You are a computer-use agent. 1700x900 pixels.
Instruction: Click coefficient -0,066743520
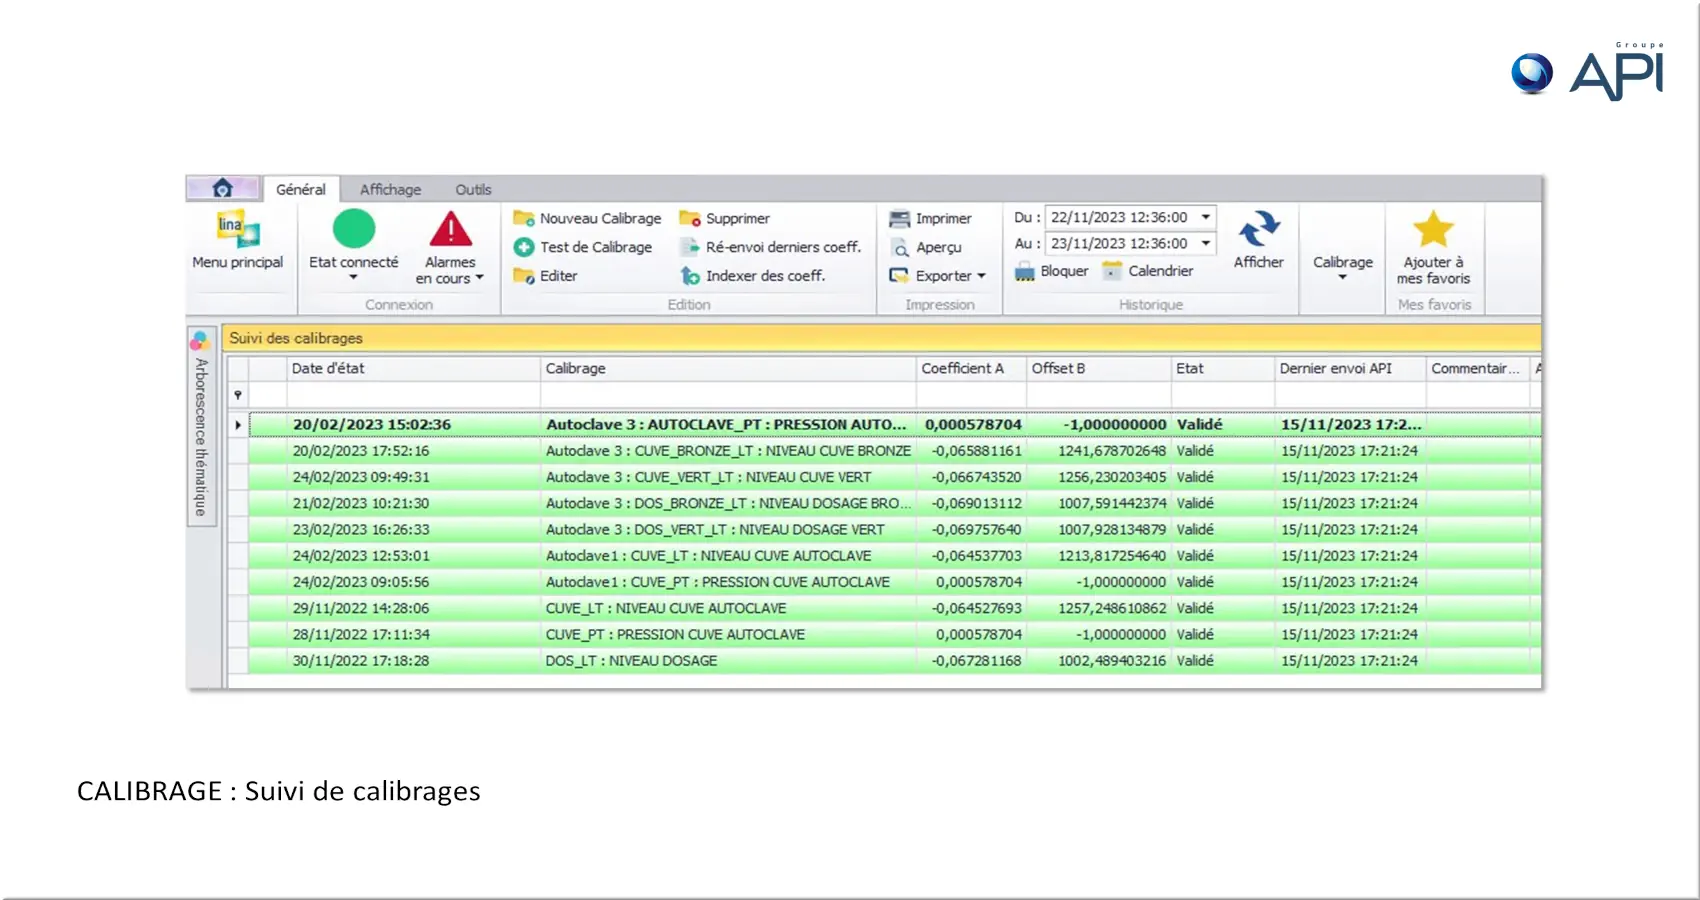977,477
